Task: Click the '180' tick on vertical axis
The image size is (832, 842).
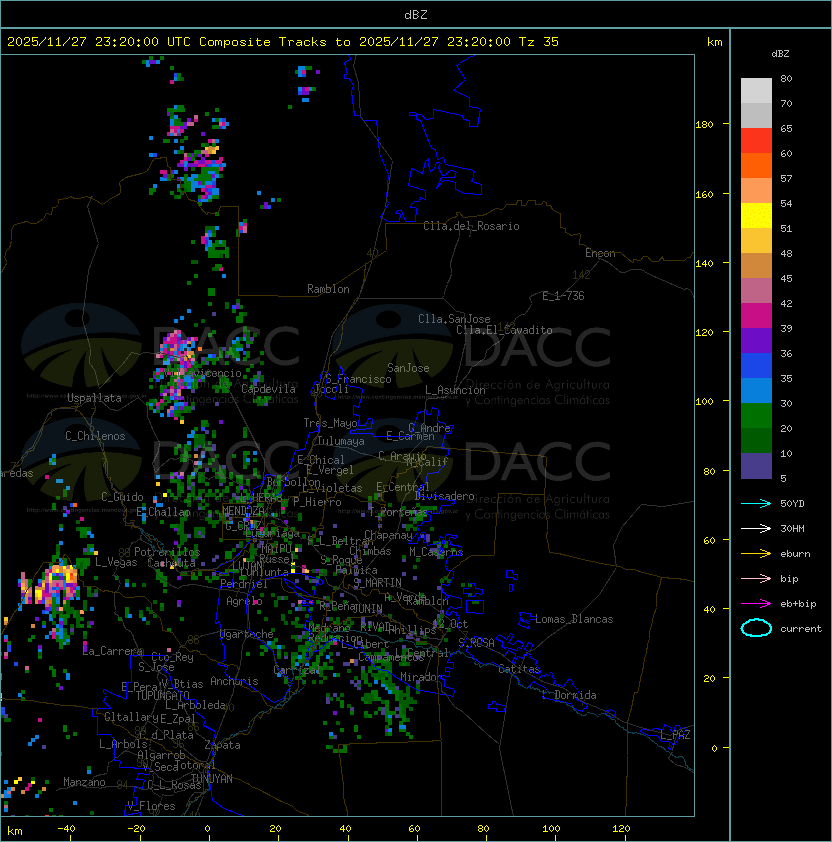Action: pyautogui.click(x=704, y=124)
